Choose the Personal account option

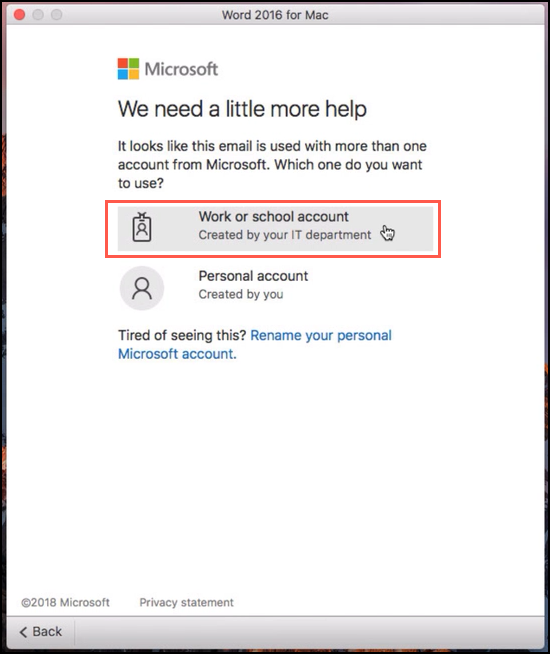(x=275, y=288)
